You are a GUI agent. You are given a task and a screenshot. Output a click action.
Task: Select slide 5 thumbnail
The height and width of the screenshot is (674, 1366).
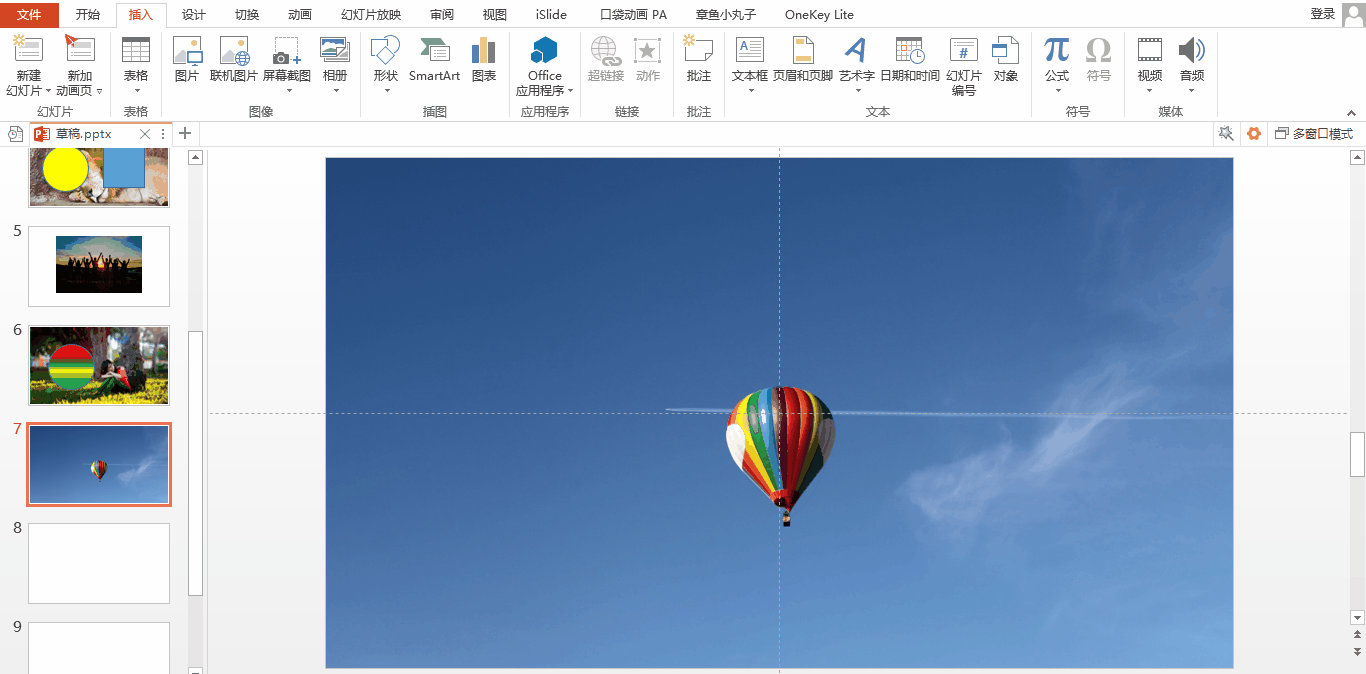coord(99,266)
